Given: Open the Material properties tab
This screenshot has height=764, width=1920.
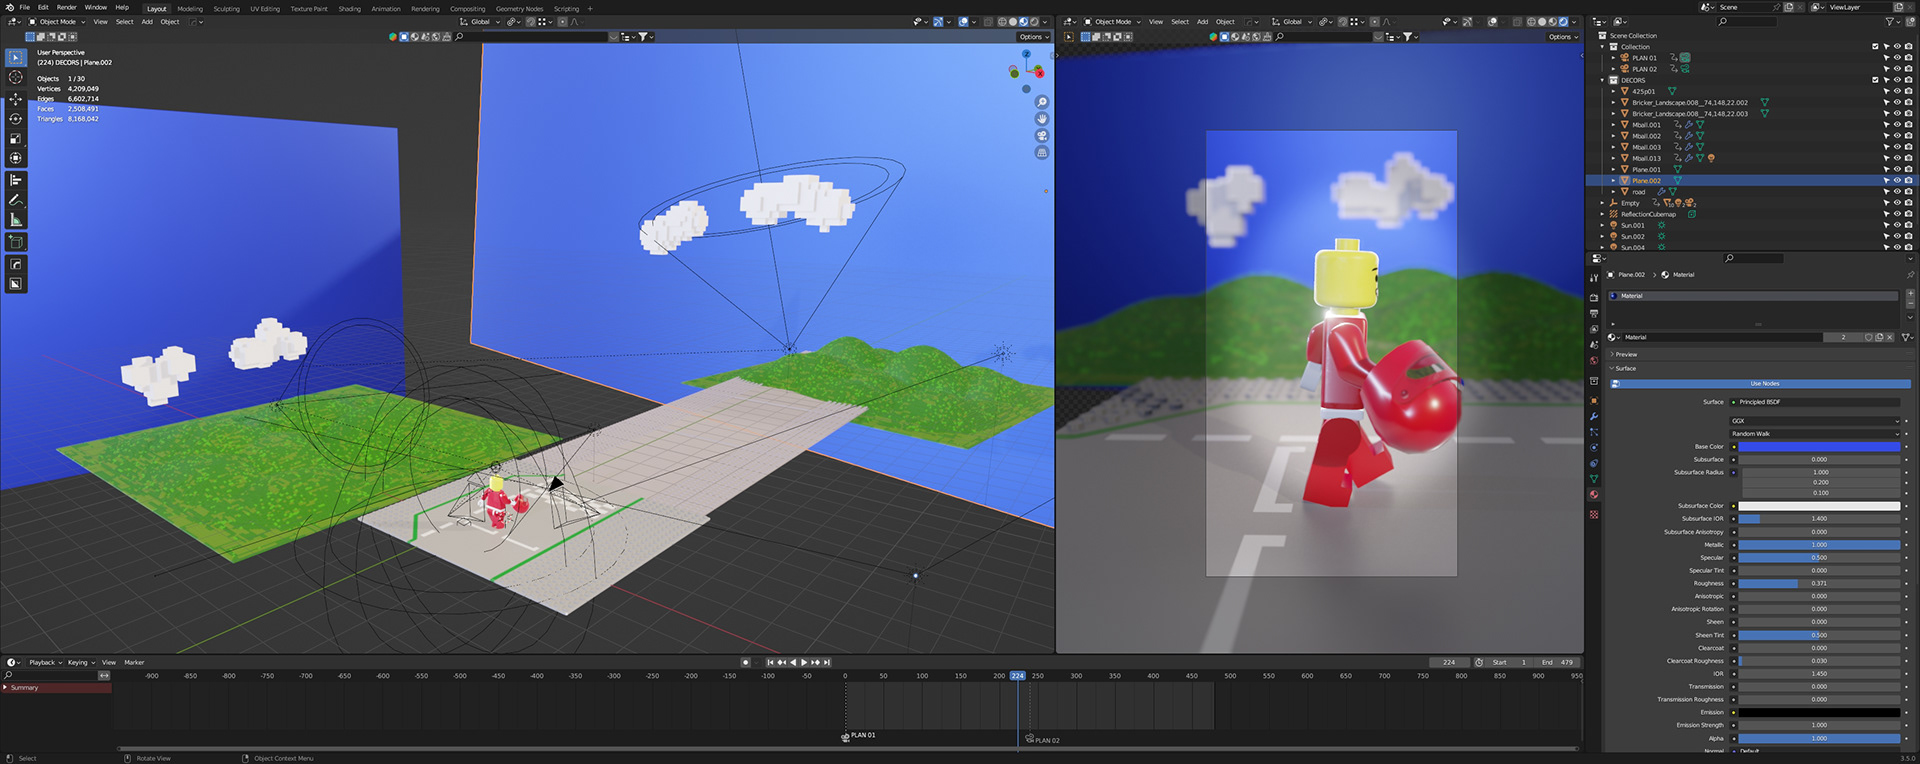Looking at the screenshot, I should point(1594,495).
